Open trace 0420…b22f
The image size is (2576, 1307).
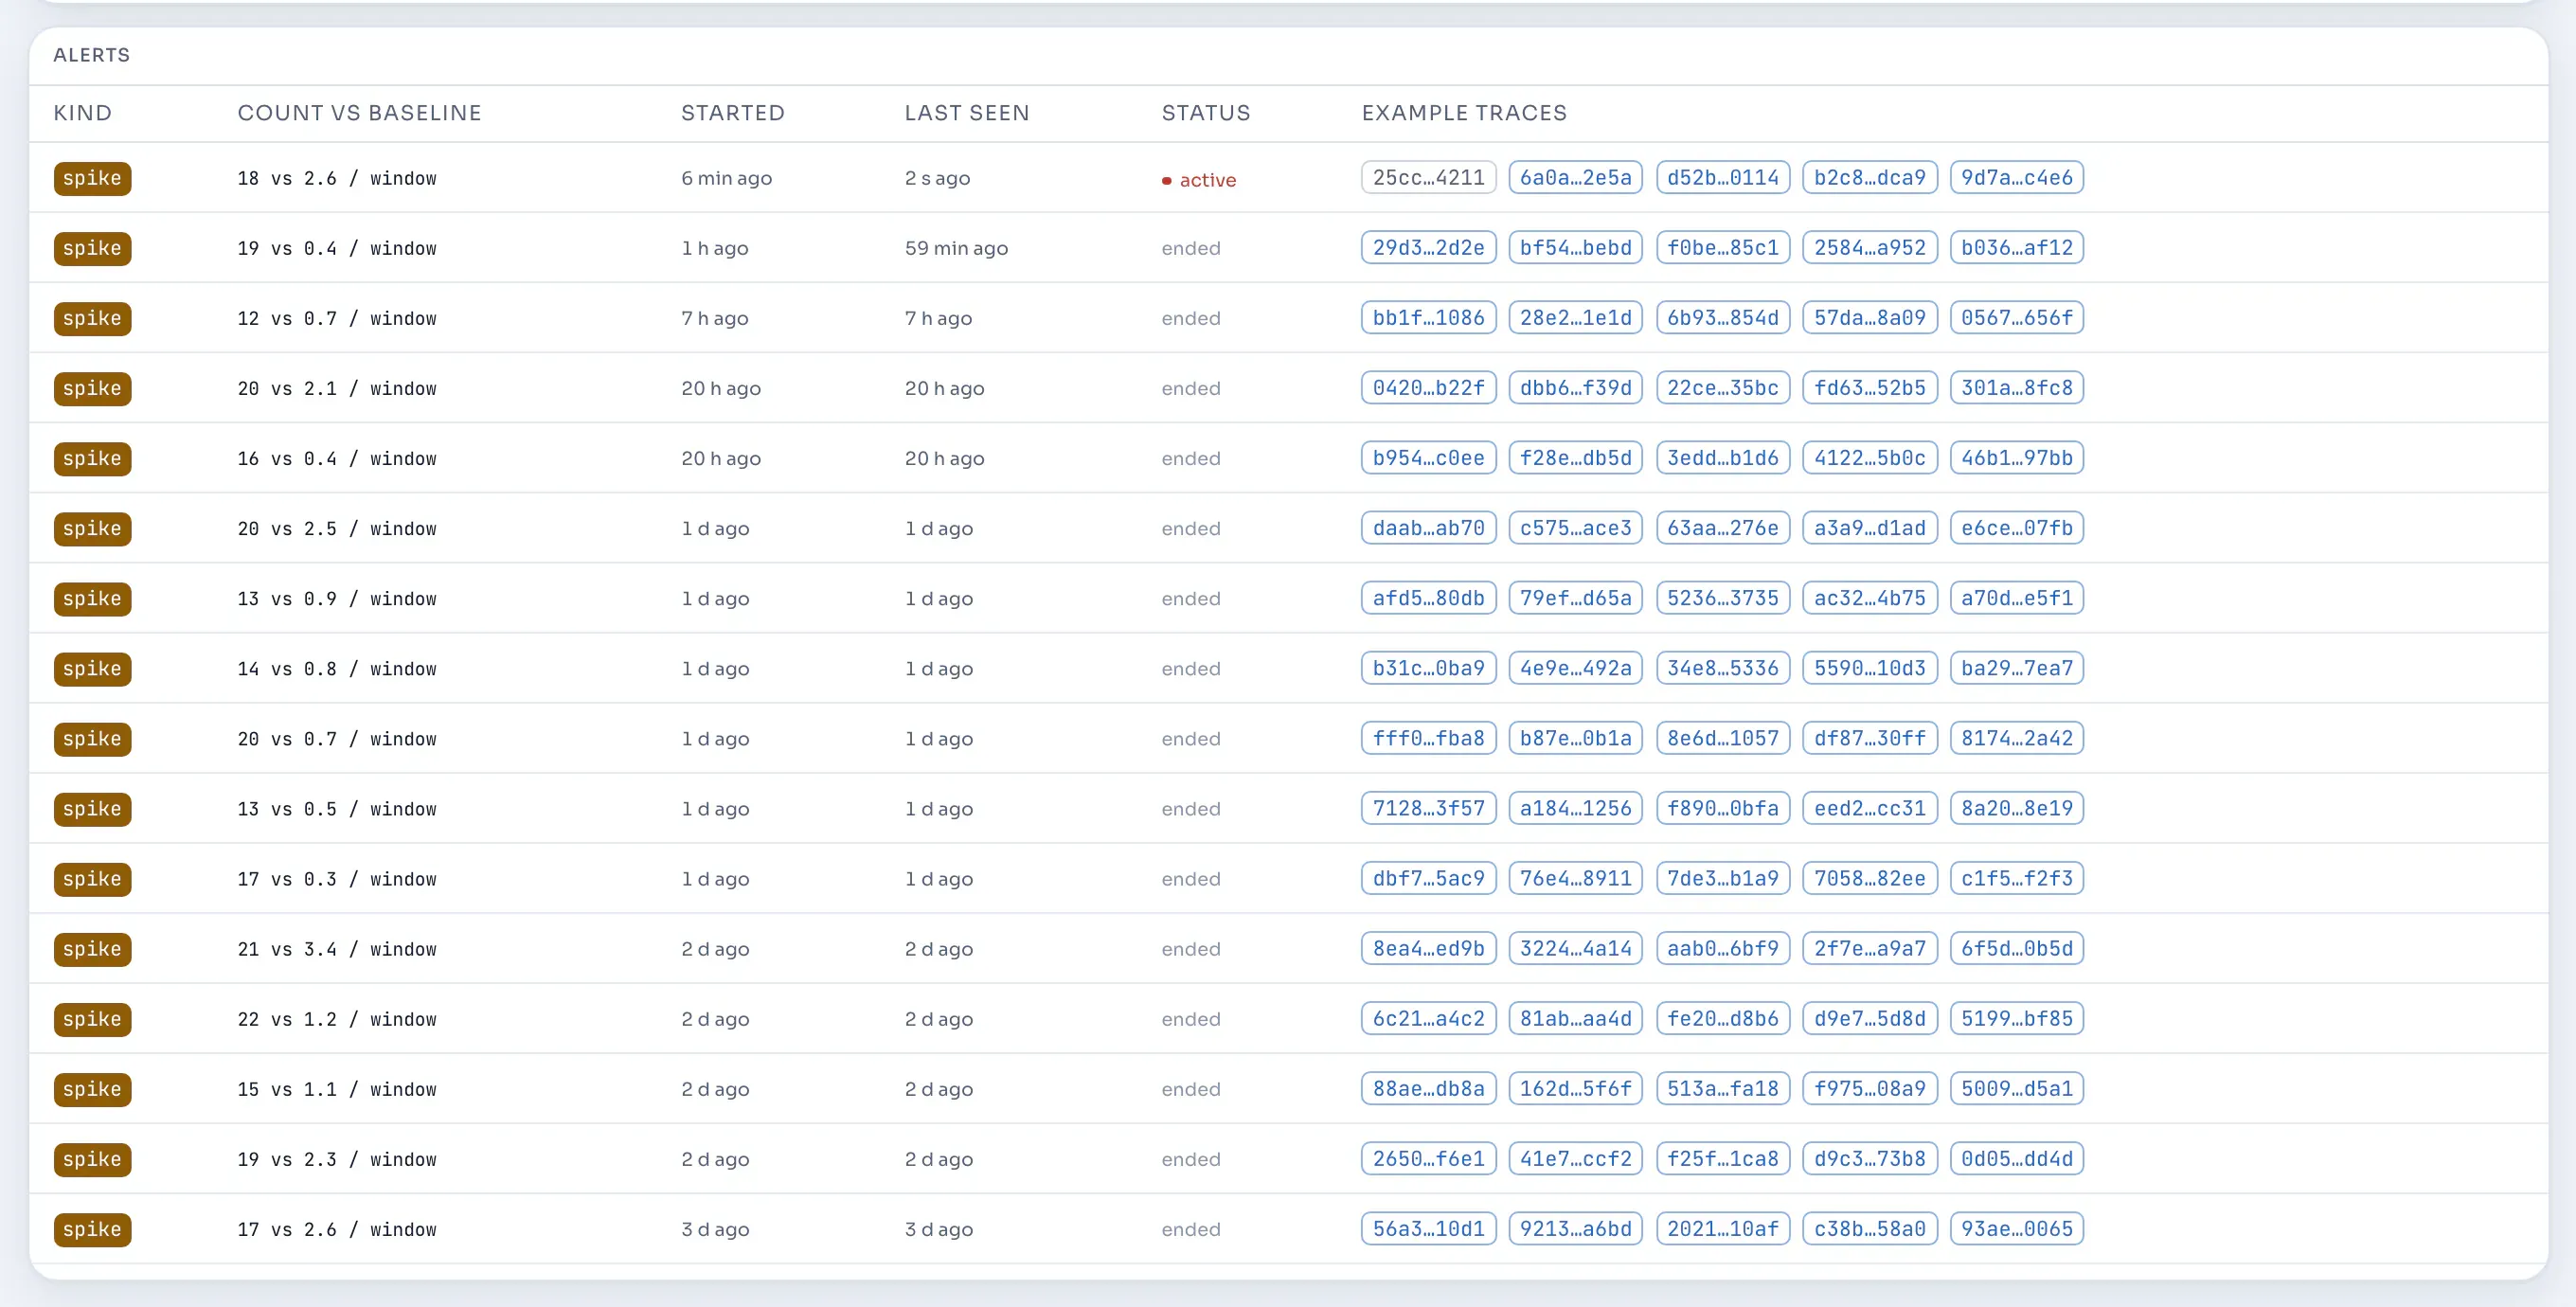tap(1428, 388)
